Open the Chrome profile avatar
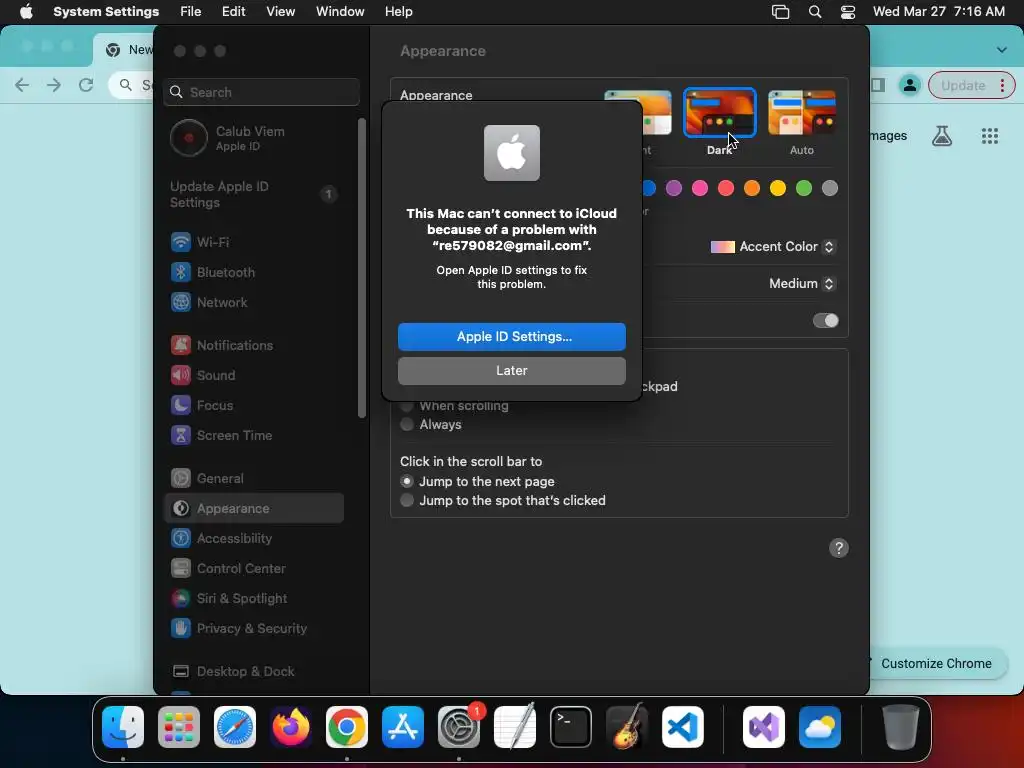The height and width of the screenshot is (768, 1024). tap(909, 85)
